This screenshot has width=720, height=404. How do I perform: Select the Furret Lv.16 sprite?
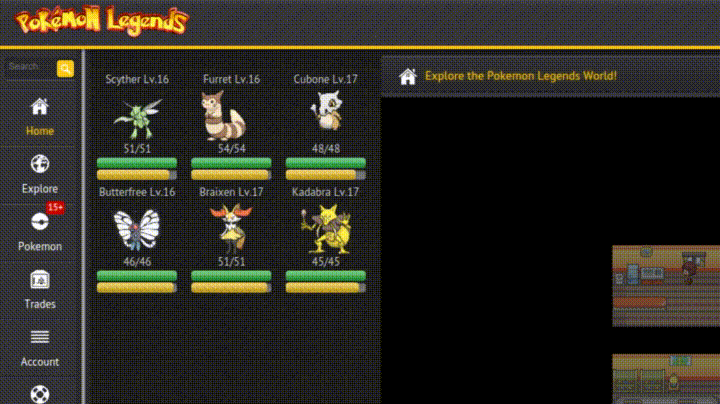pos(224,116)
